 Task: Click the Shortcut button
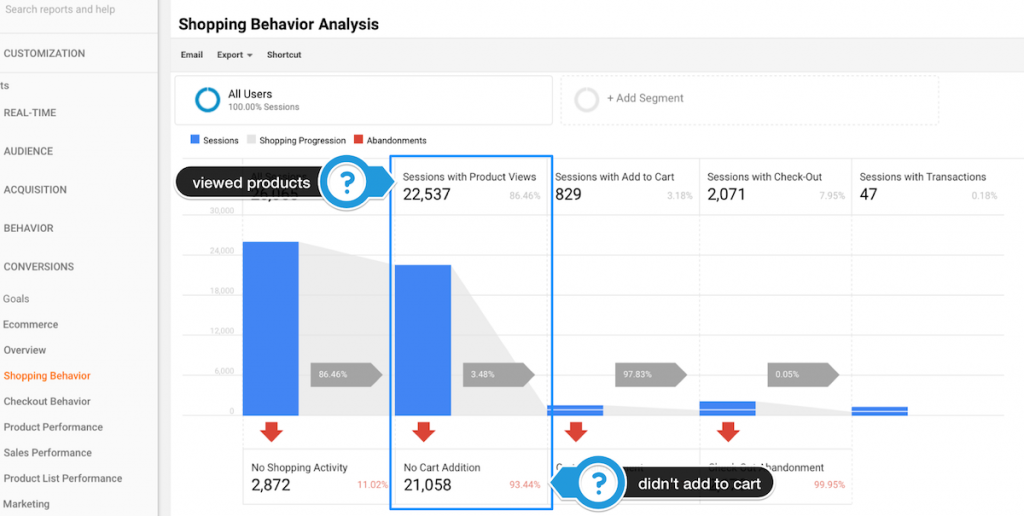tap(284, 55)
